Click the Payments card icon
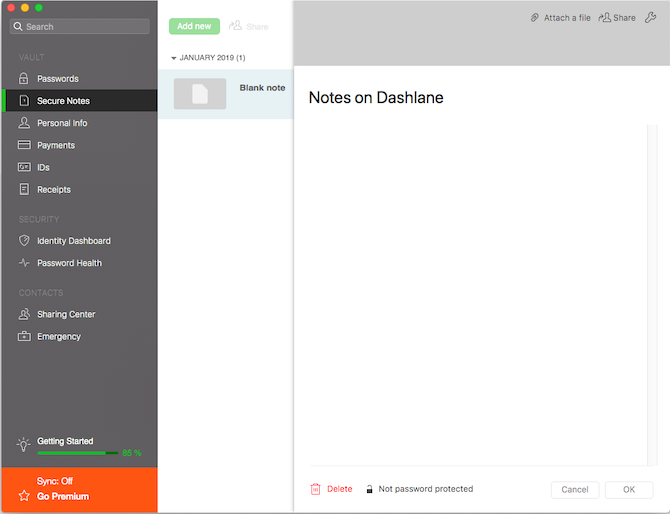Image resolution: width=670 pixels, height=514 pixels. (x=24, y=145)
